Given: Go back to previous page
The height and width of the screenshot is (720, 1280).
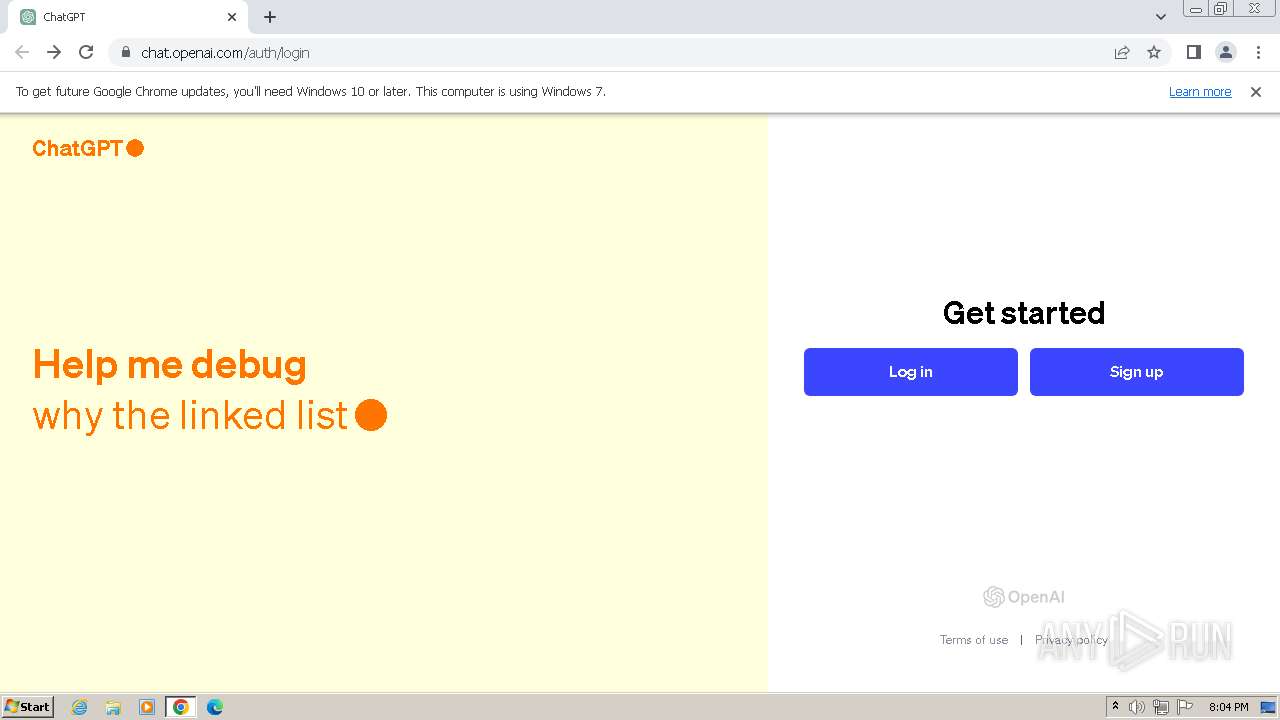Looking at the screenshot, I should (22, 53).
